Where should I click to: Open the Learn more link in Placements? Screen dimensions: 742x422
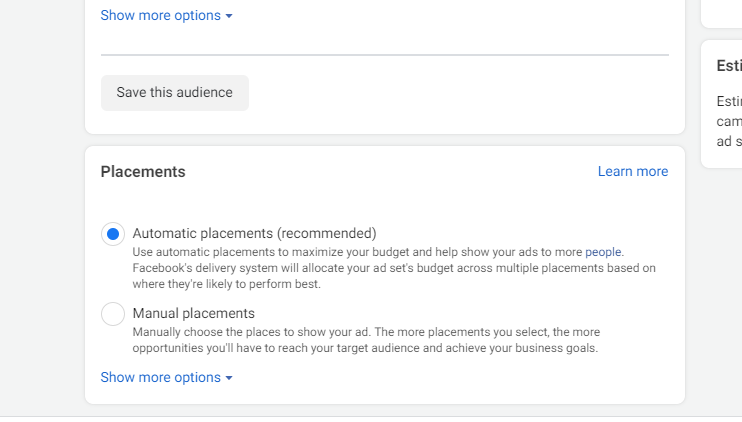[x=632, y=172]
